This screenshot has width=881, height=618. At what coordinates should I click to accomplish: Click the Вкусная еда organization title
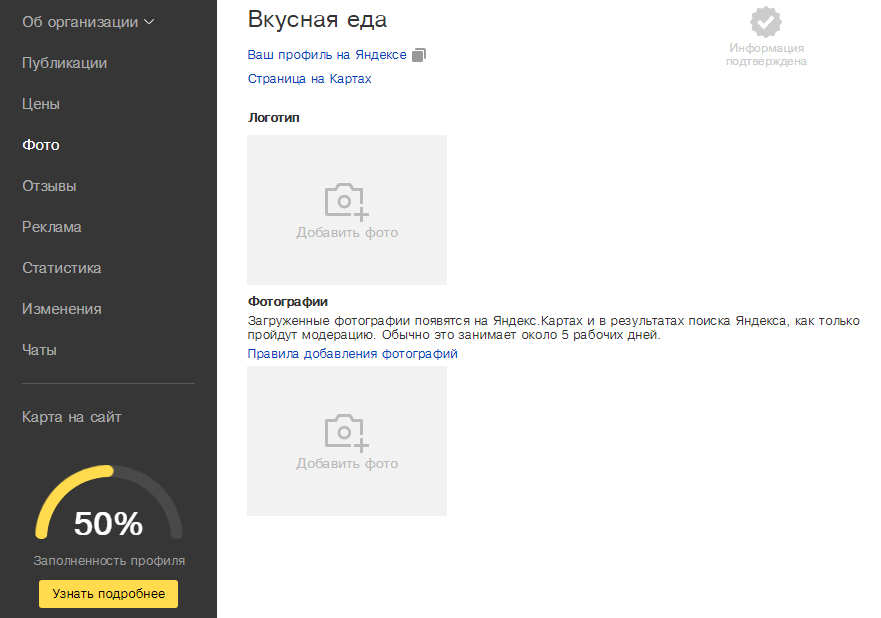click(317, 19)
